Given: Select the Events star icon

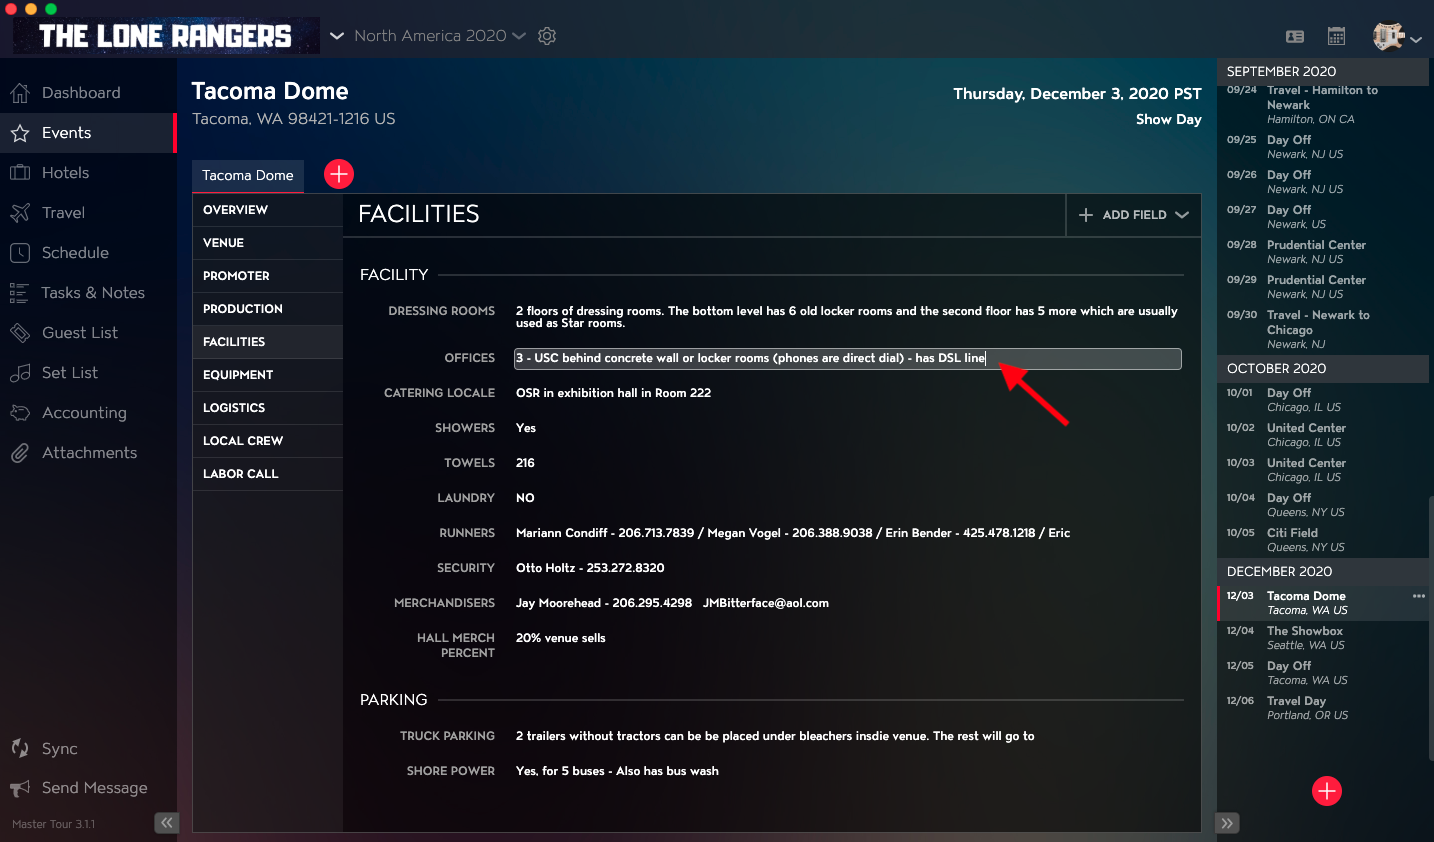Looking at the screenshot, I should pos(20,133).
